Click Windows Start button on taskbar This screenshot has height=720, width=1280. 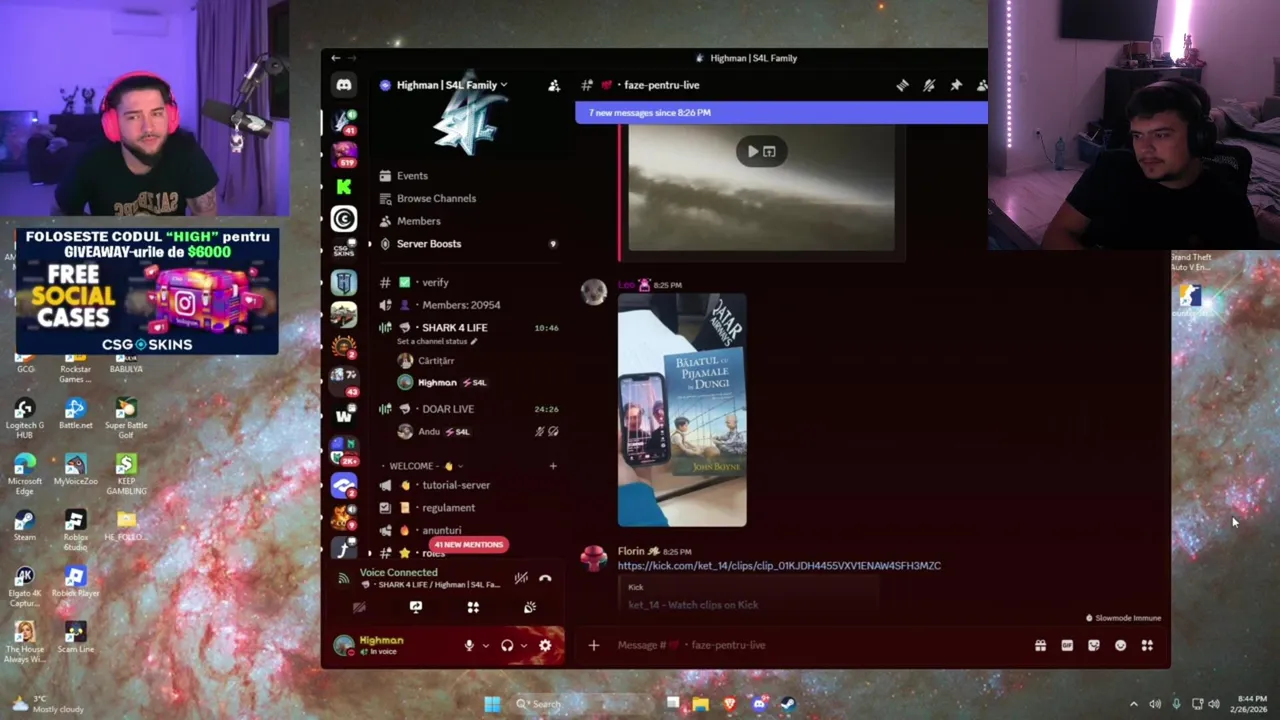click(x=492, y=704)
